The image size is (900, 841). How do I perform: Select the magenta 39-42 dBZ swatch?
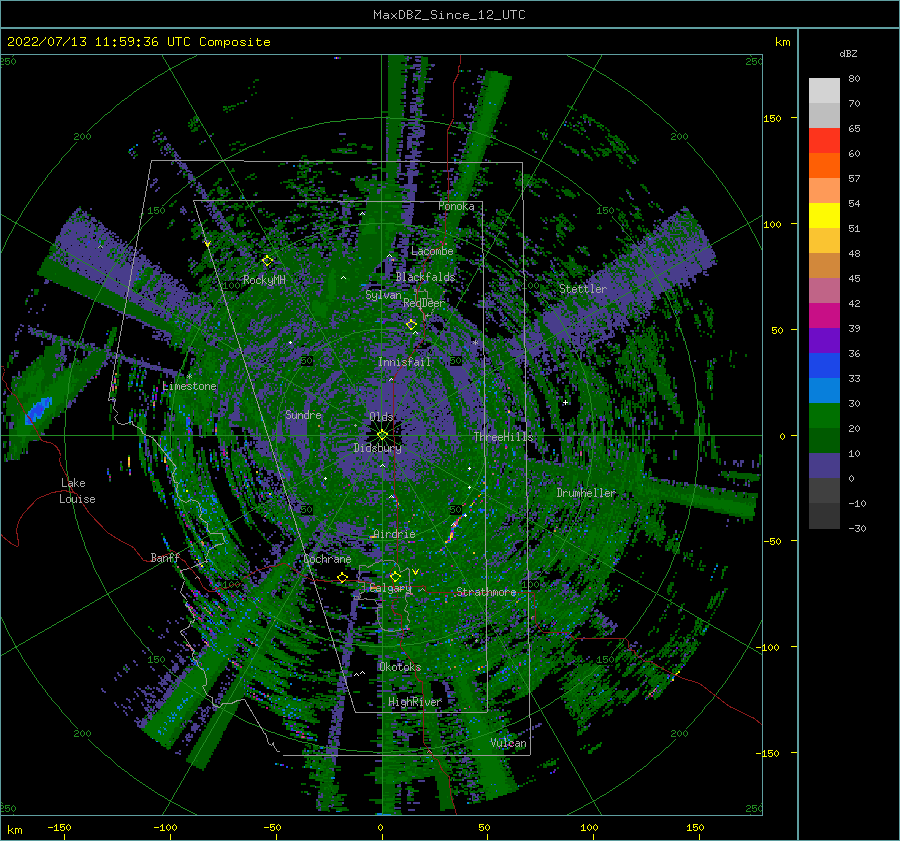(x=824, y=316)
